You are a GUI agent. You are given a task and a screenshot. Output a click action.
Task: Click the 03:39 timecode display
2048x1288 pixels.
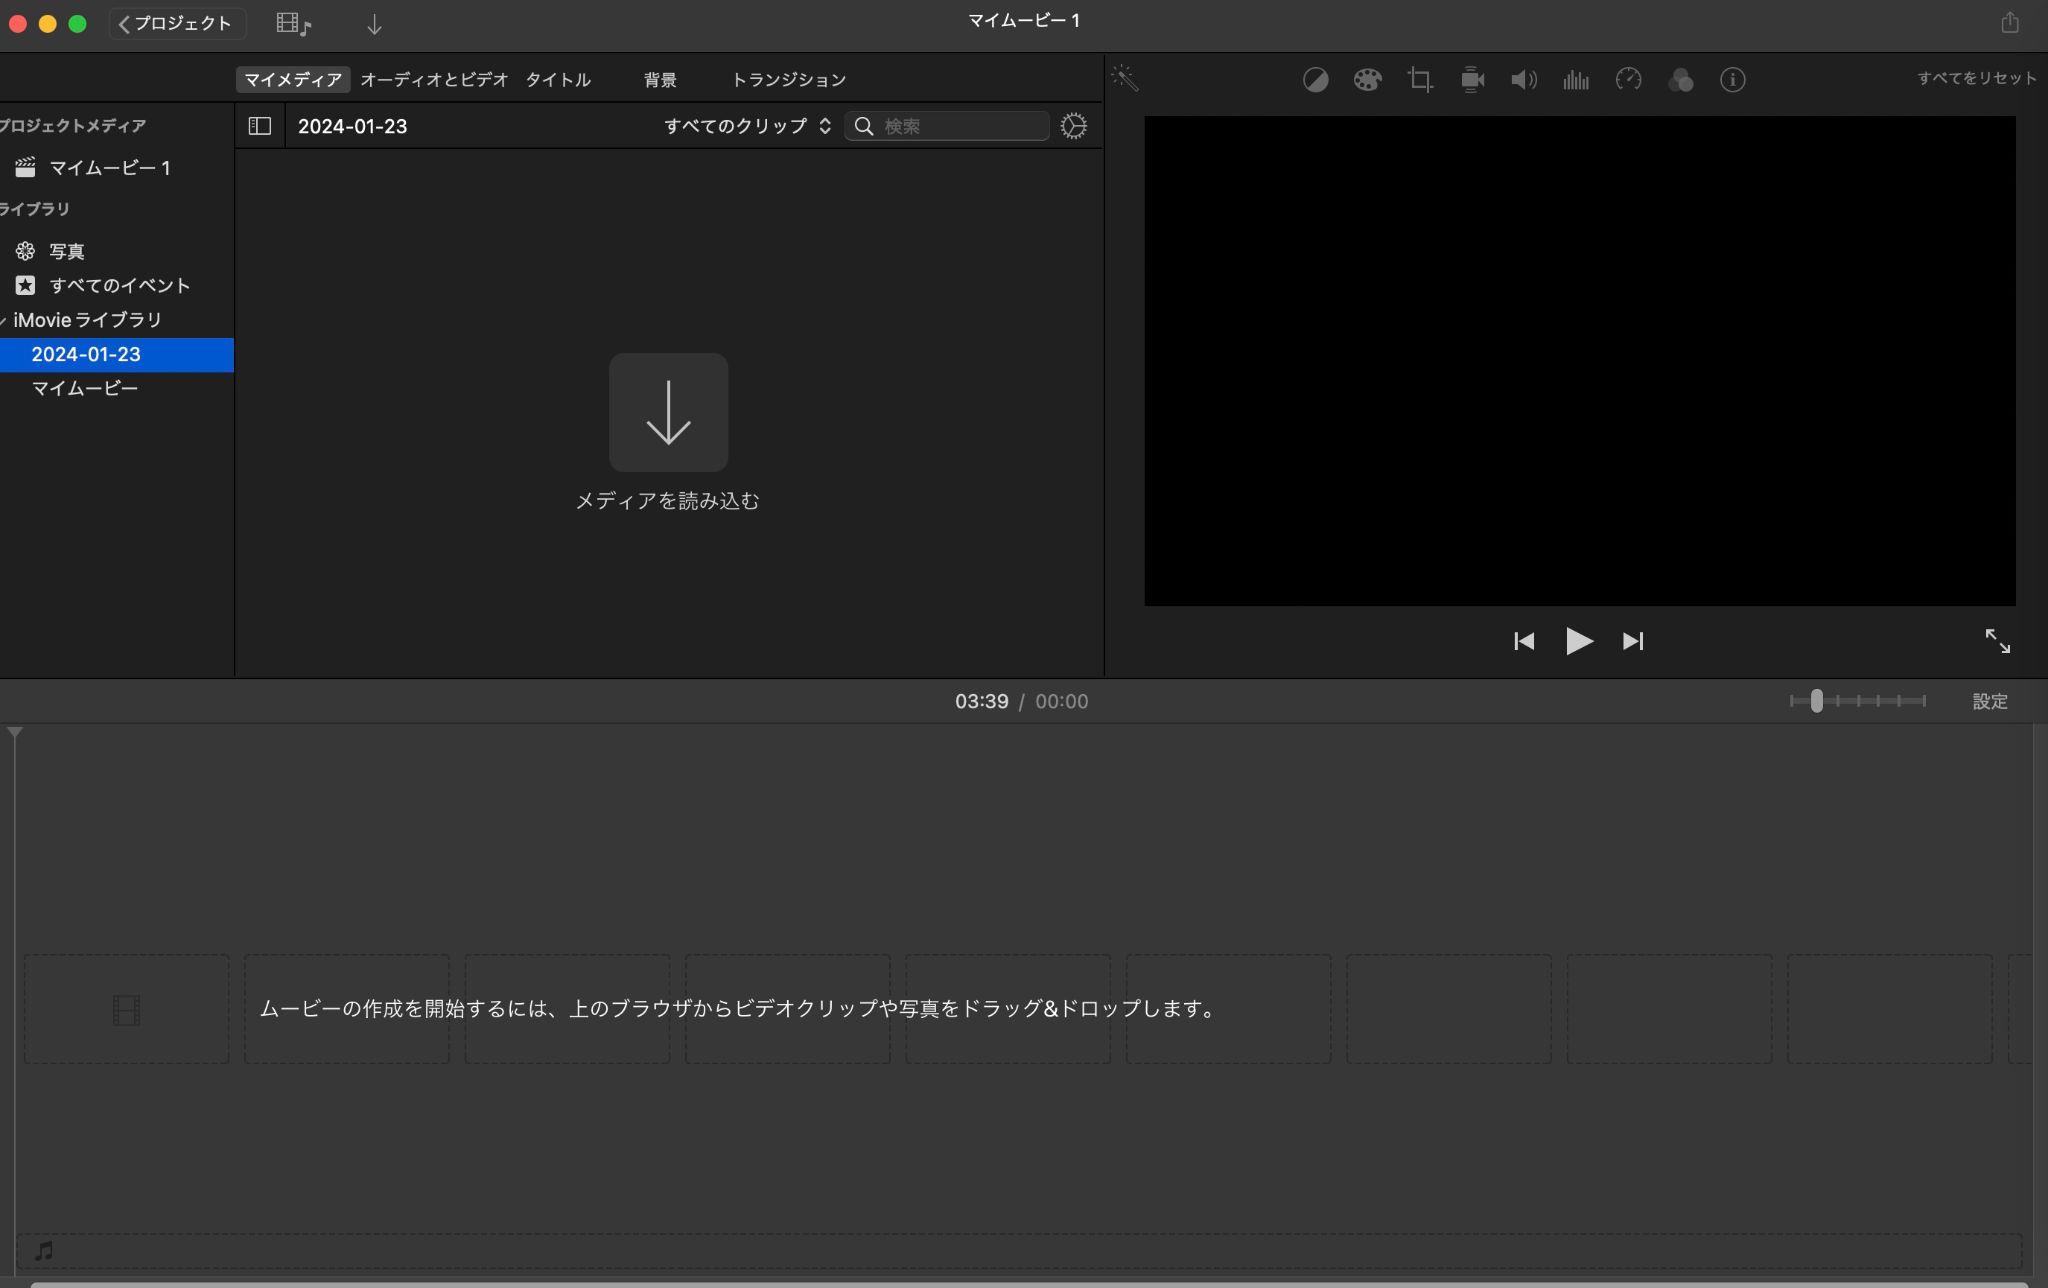click(981, 701)
